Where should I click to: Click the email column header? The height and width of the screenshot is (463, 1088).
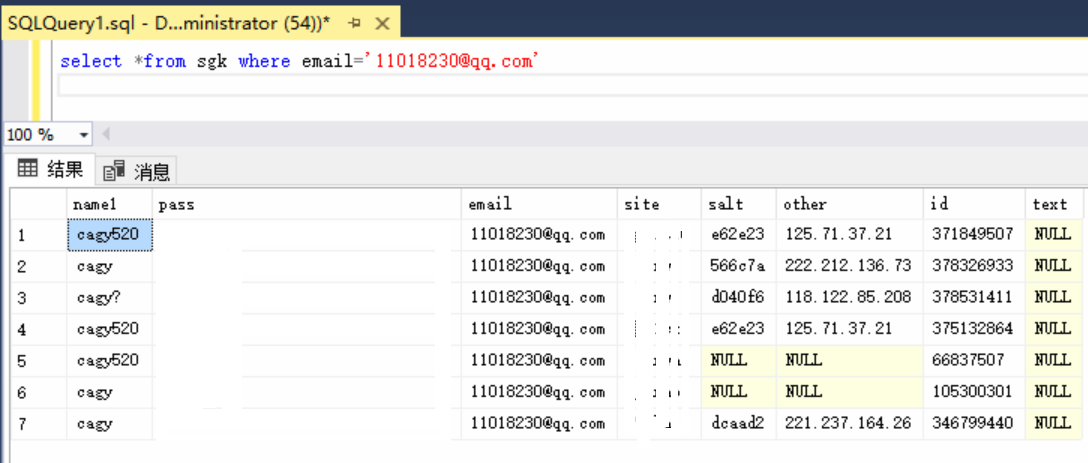540,204
